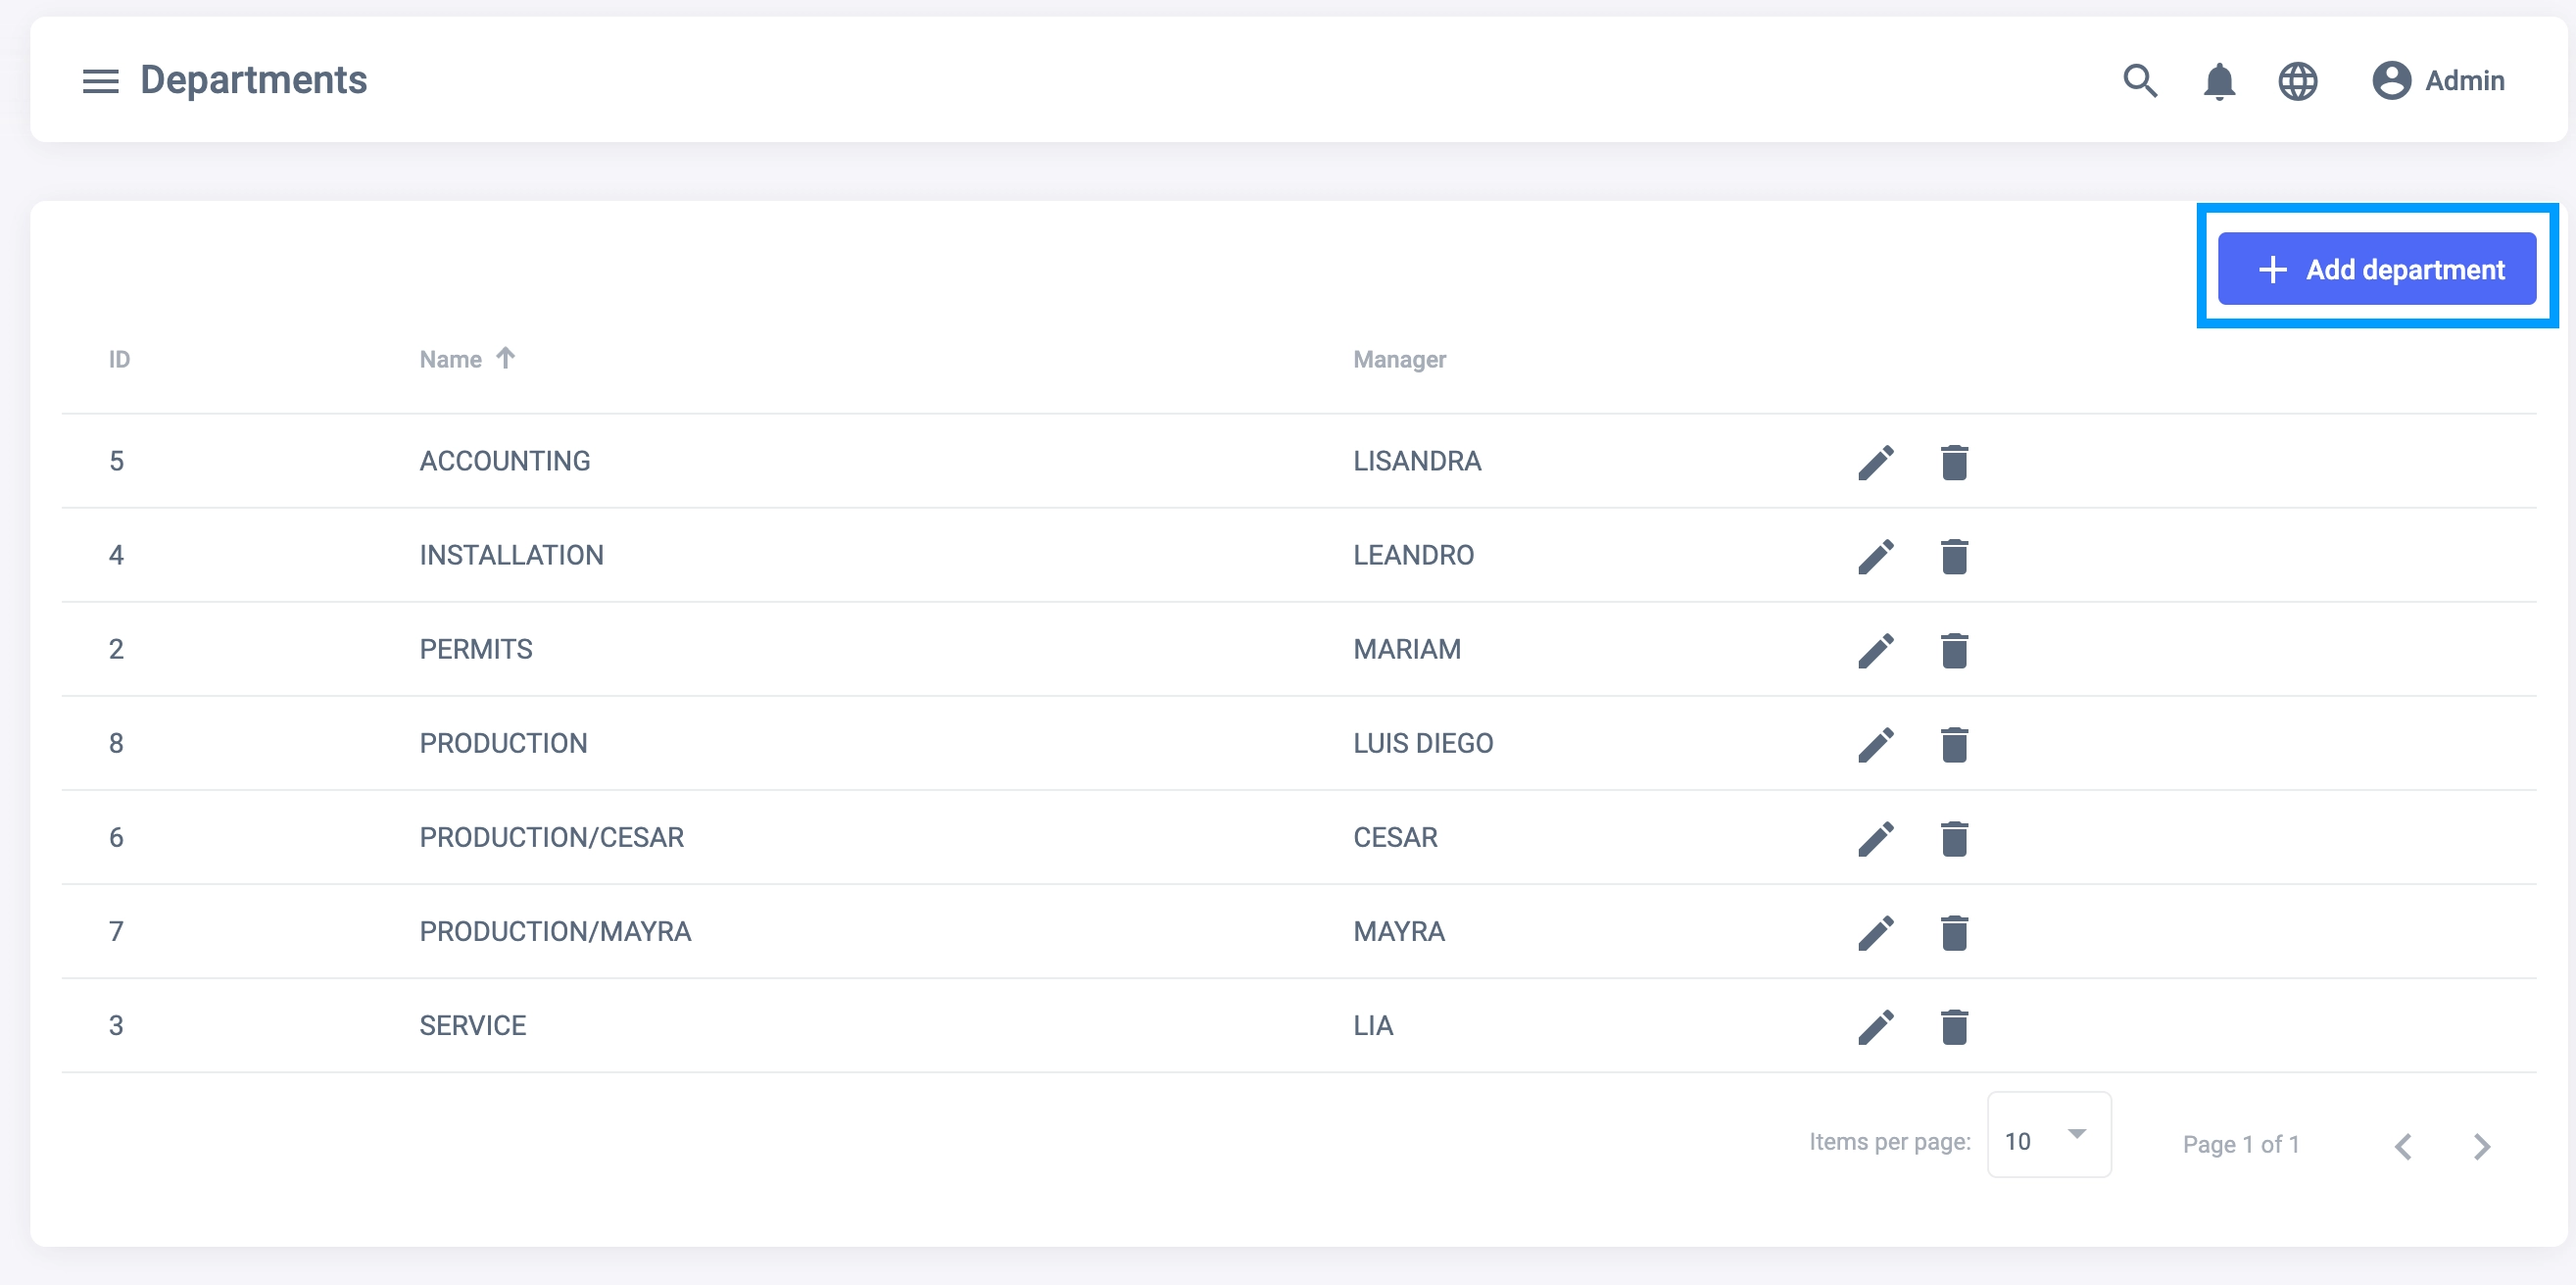Edit the PERMITS department row
2576x1285 pixels.
tap(1875, 650)
